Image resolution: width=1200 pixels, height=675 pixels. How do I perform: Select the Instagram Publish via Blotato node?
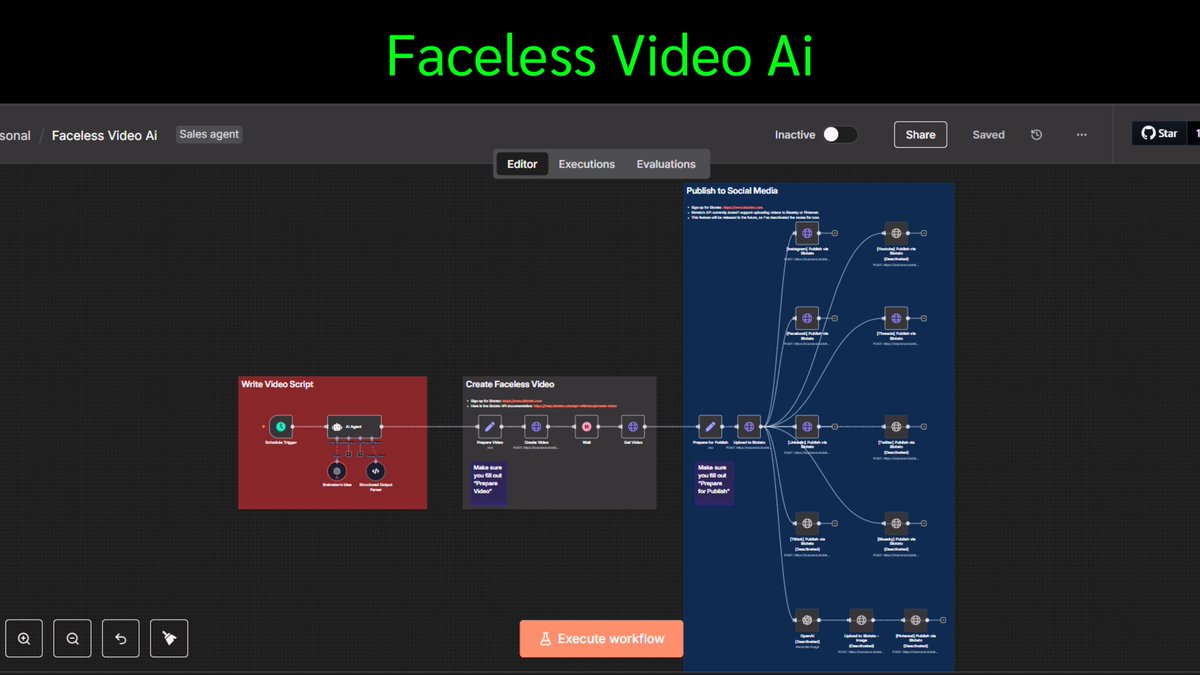coord(807,233)
